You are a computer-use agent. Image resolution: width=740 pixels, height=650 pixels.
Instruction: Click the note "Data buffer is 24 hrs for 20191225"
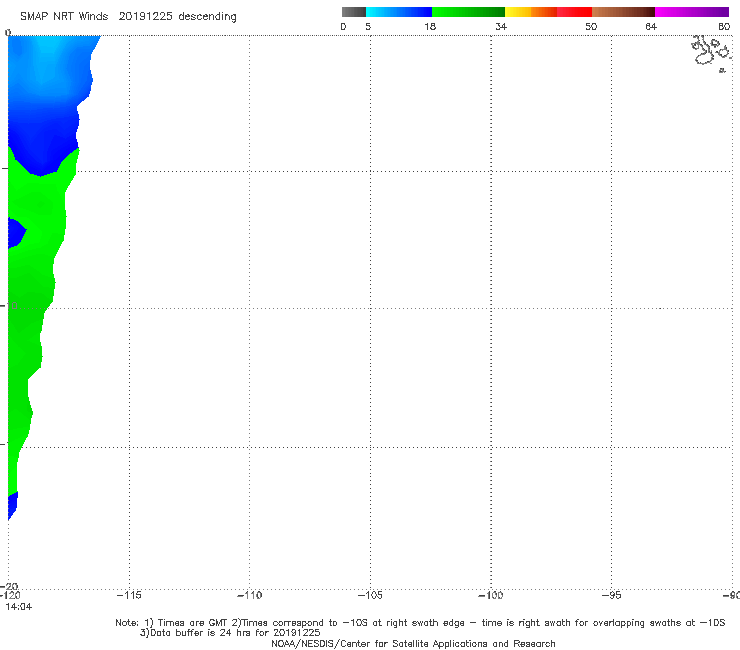(230, 633)
